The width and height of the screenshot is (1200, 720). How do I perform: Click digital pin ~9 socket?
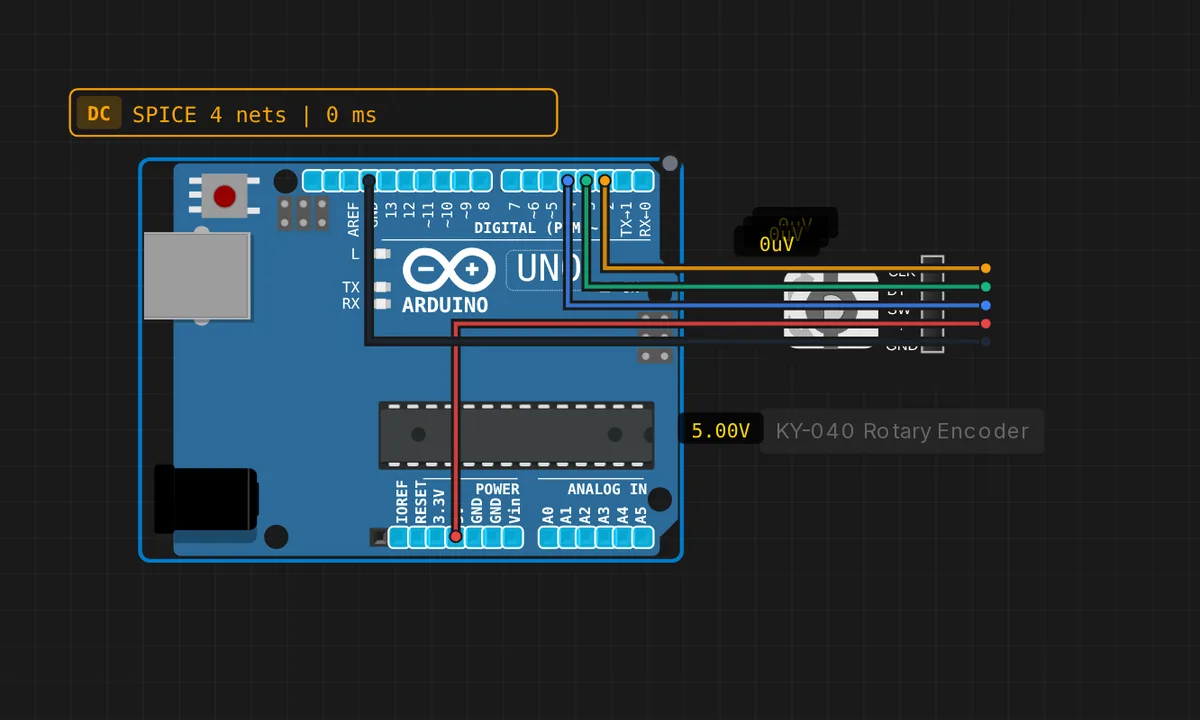462,181
